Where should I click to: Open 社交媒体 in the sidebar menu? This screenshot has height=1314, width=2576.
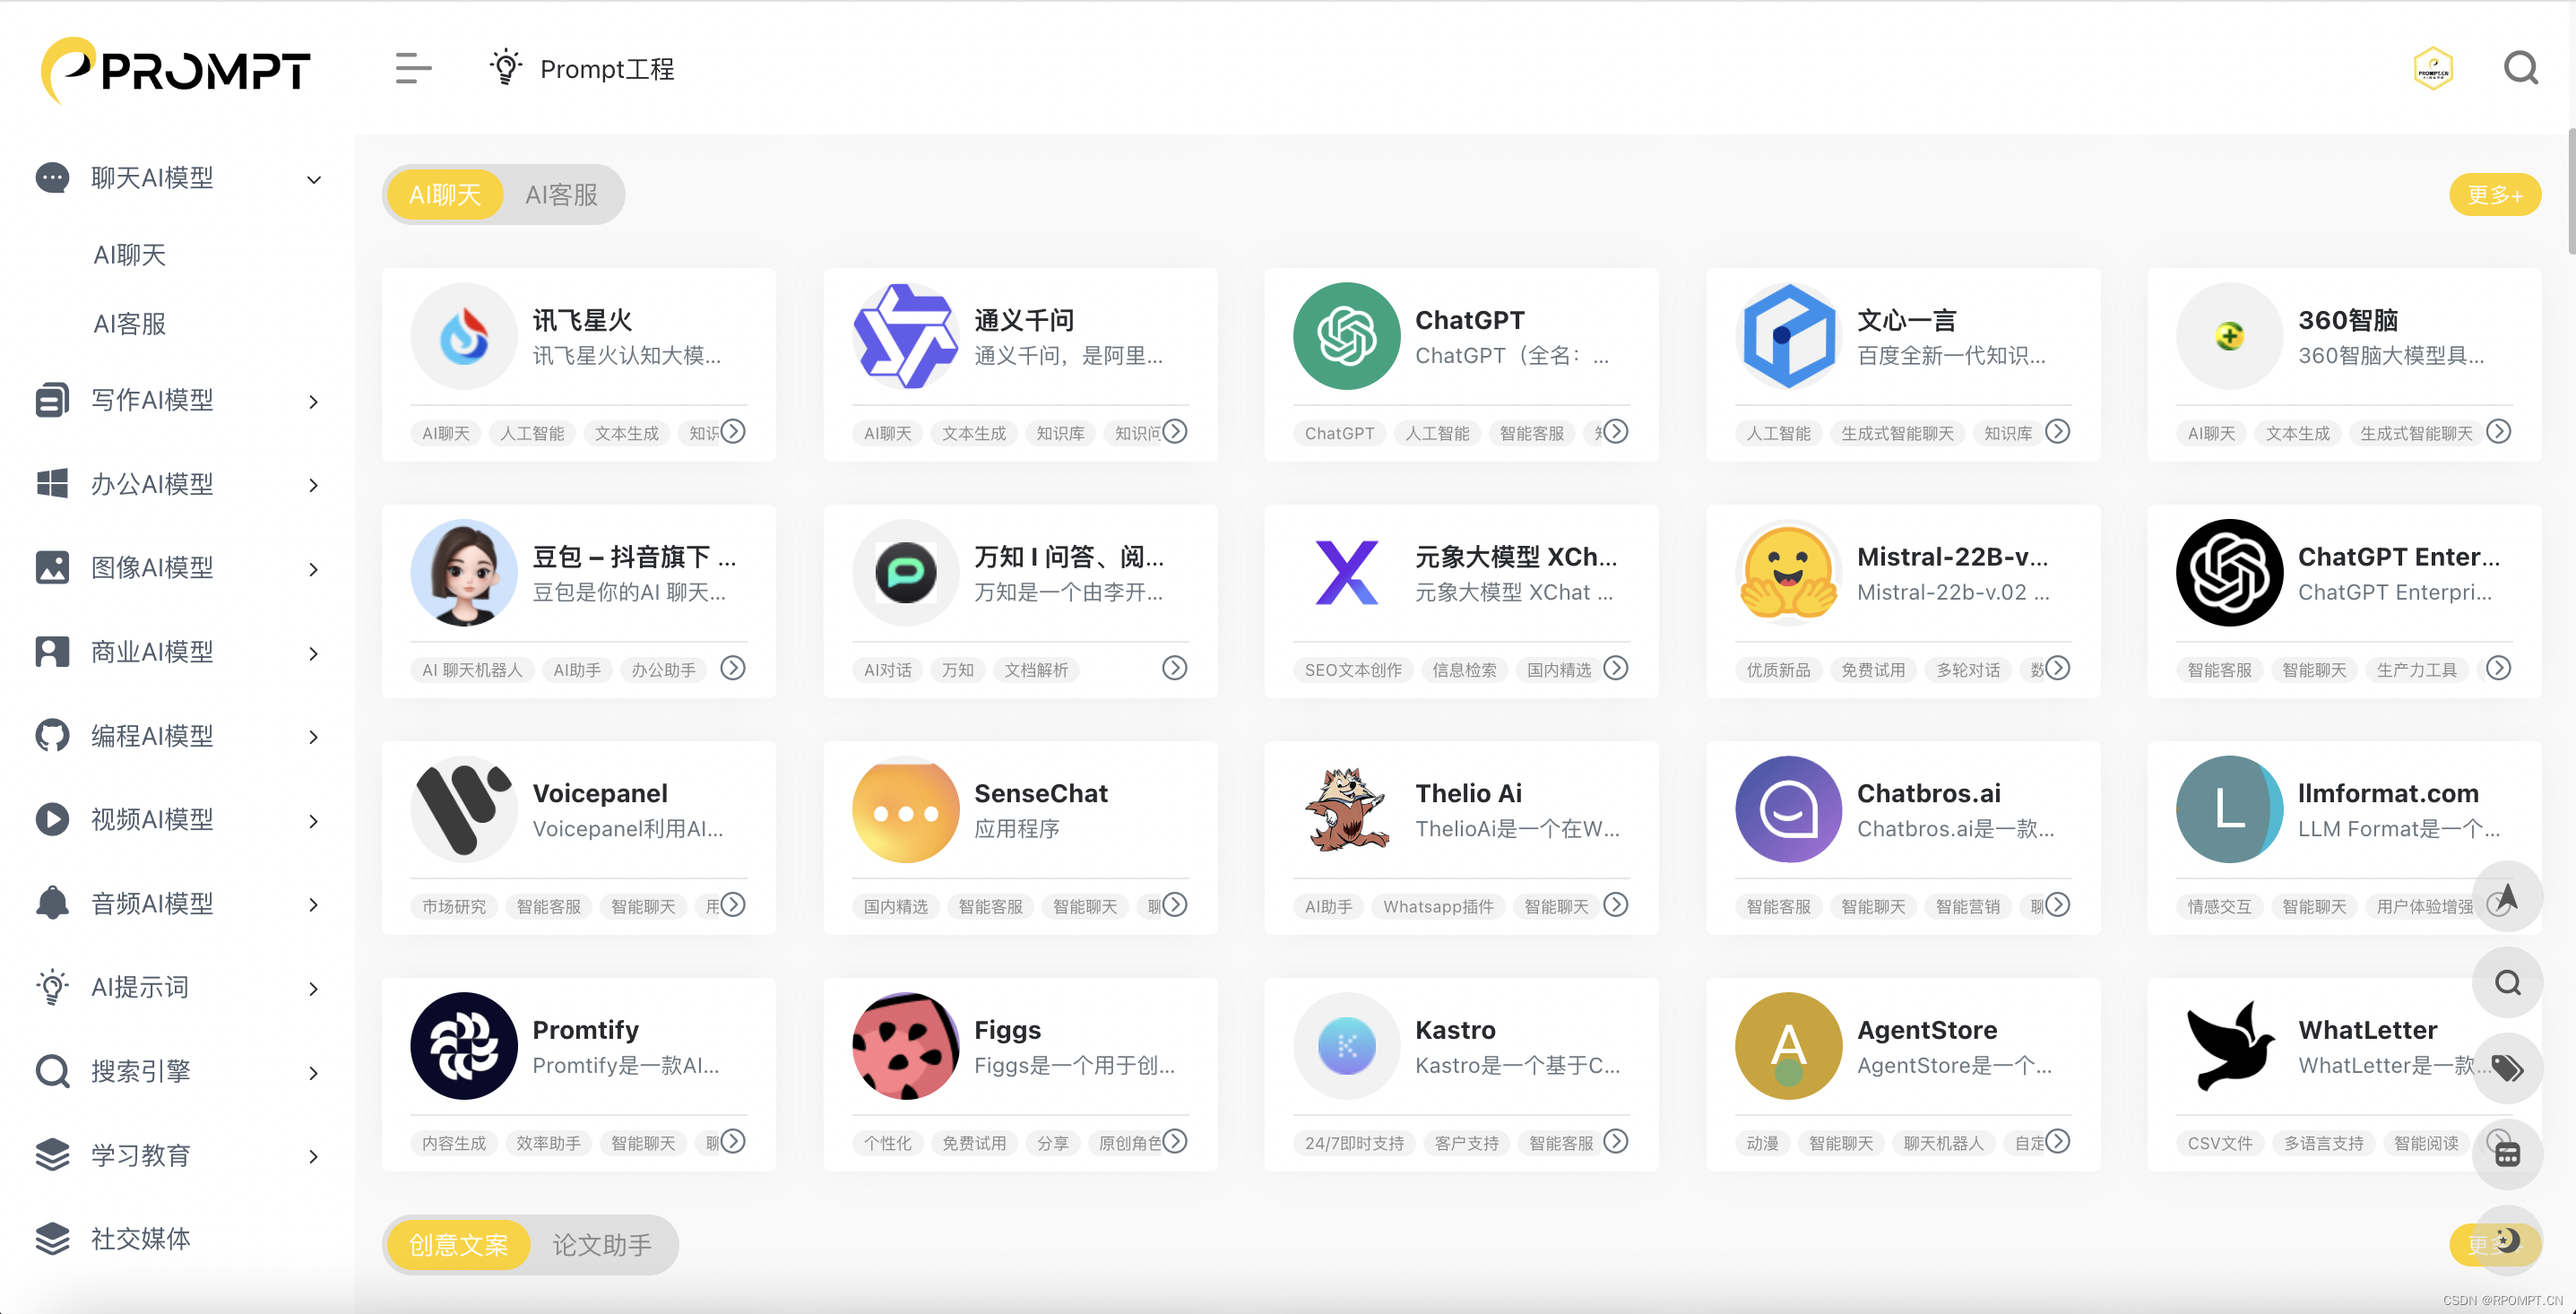[140, 1239]
